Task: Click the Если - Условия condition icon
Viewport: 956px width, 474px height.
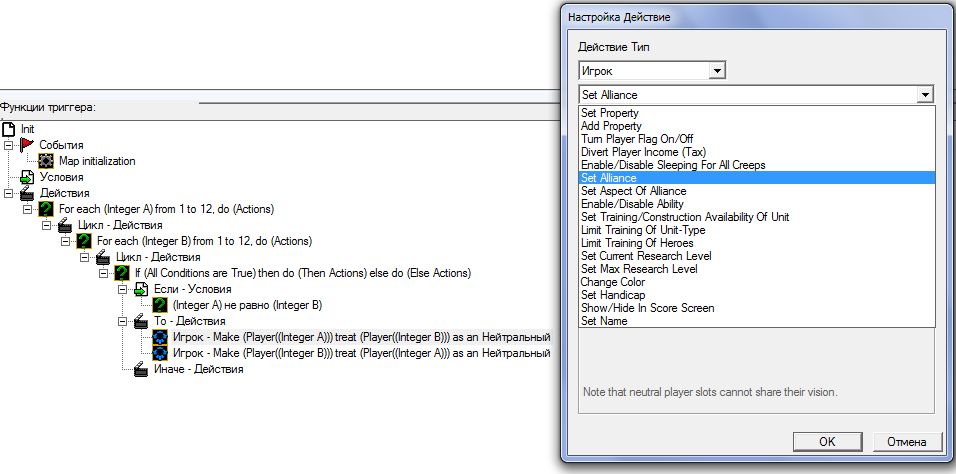Action: click(141, 289)
